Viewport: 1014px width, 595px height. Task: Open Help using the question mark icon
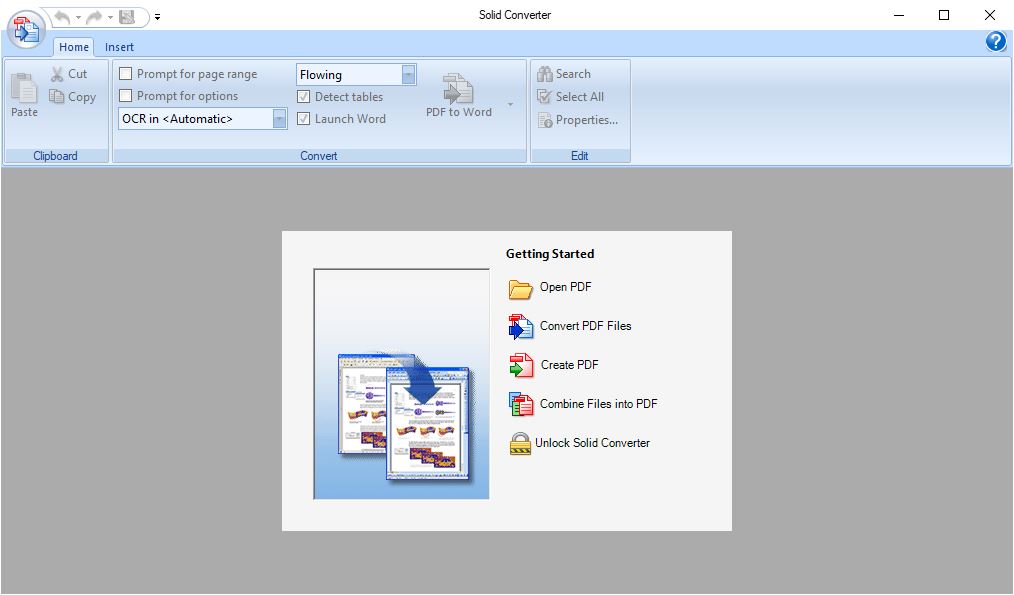[996, 42]
